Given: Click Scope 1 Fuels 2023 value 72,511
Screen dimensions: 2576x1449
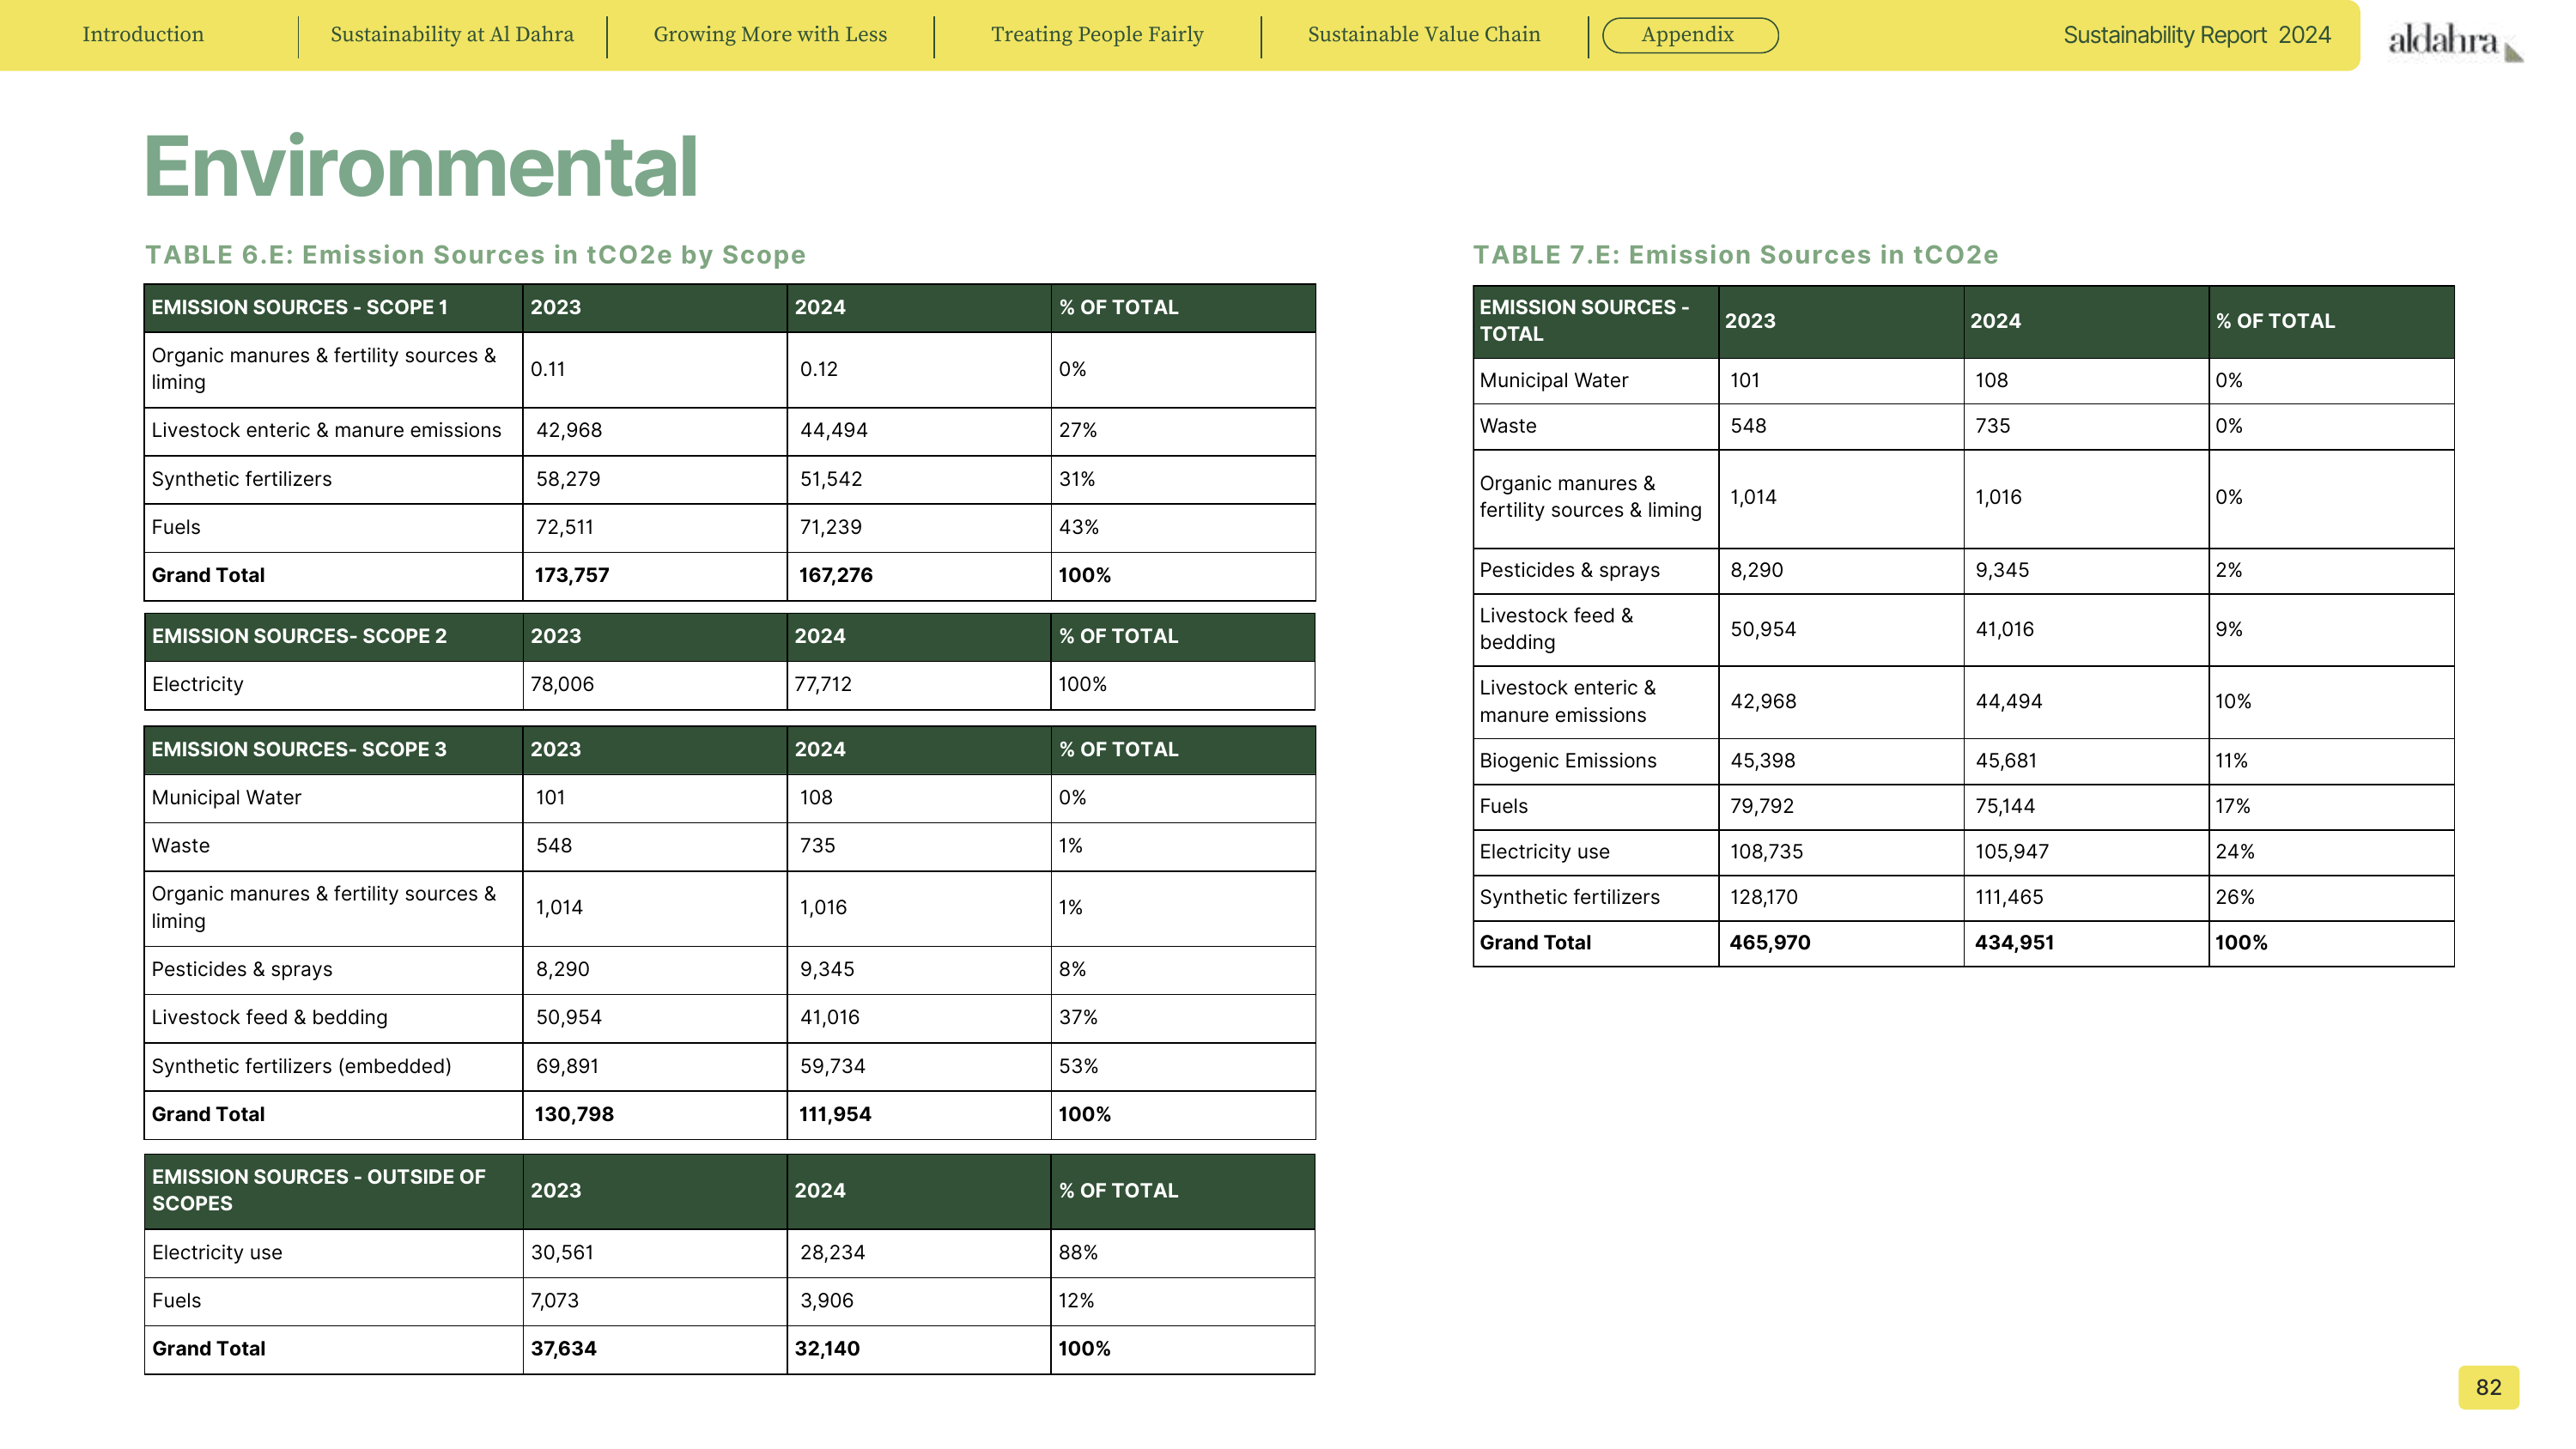Looking at the screenshot, I should pos(564,527).
